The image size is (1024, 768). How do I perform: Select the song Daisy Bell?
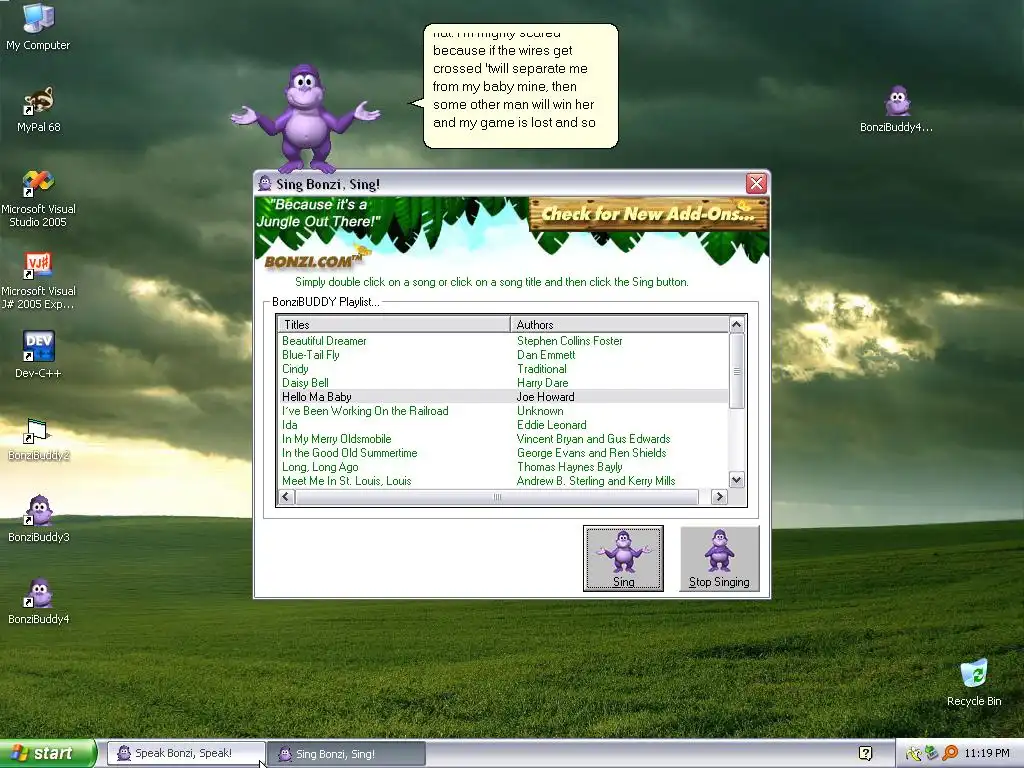point(305,383)
